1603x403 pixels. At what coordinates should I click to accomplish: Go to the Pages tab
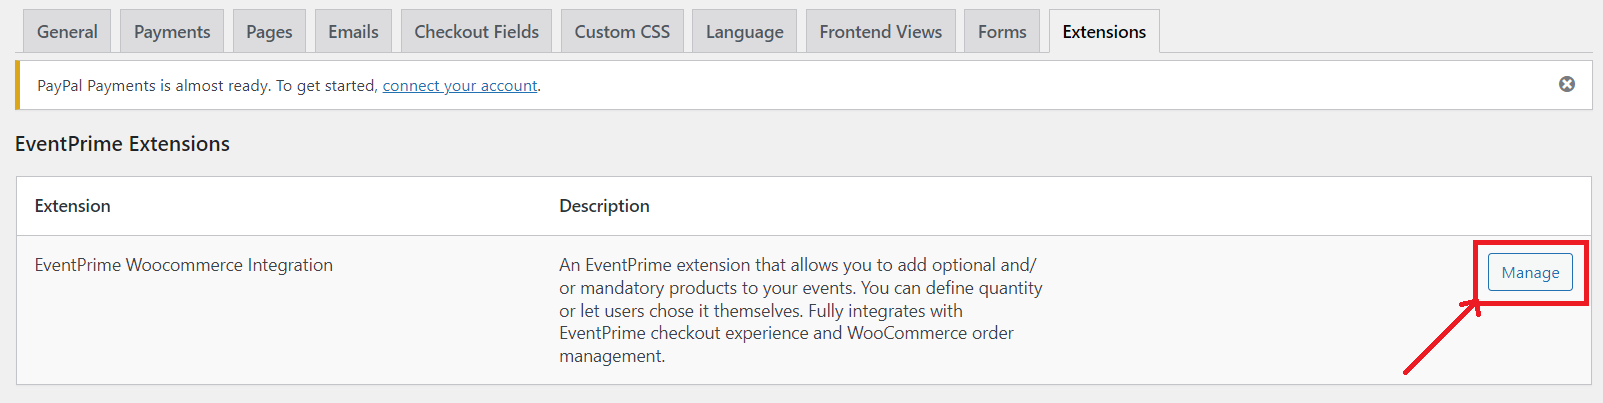[x=269, y=32]
